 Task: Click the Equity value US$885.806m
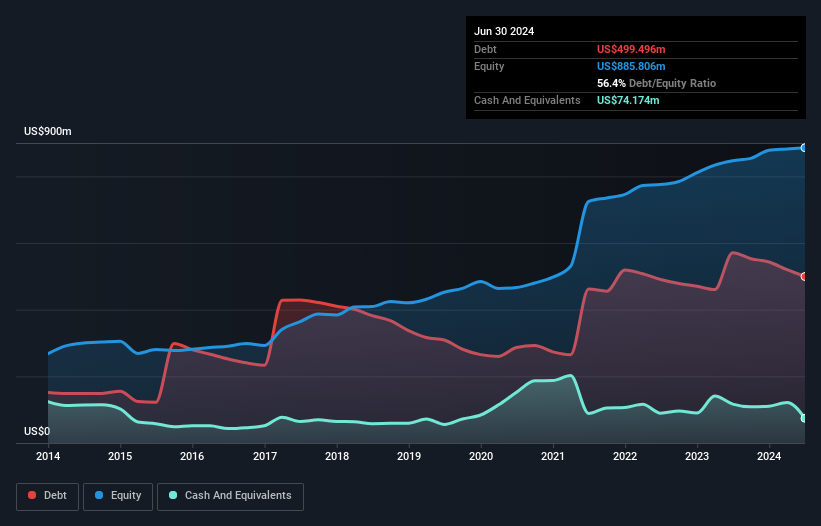(x=631, y=66)
